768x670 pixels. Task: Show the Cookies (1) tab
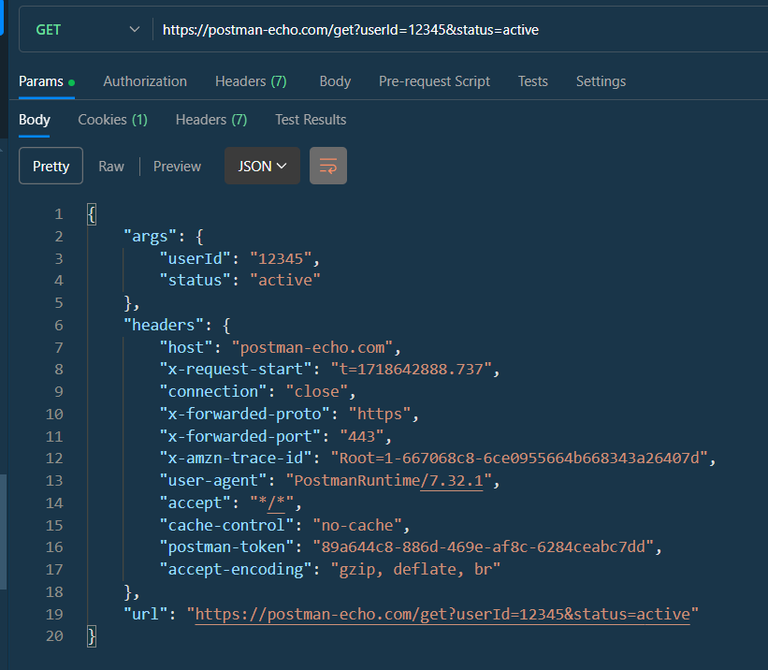click(113, 119)
